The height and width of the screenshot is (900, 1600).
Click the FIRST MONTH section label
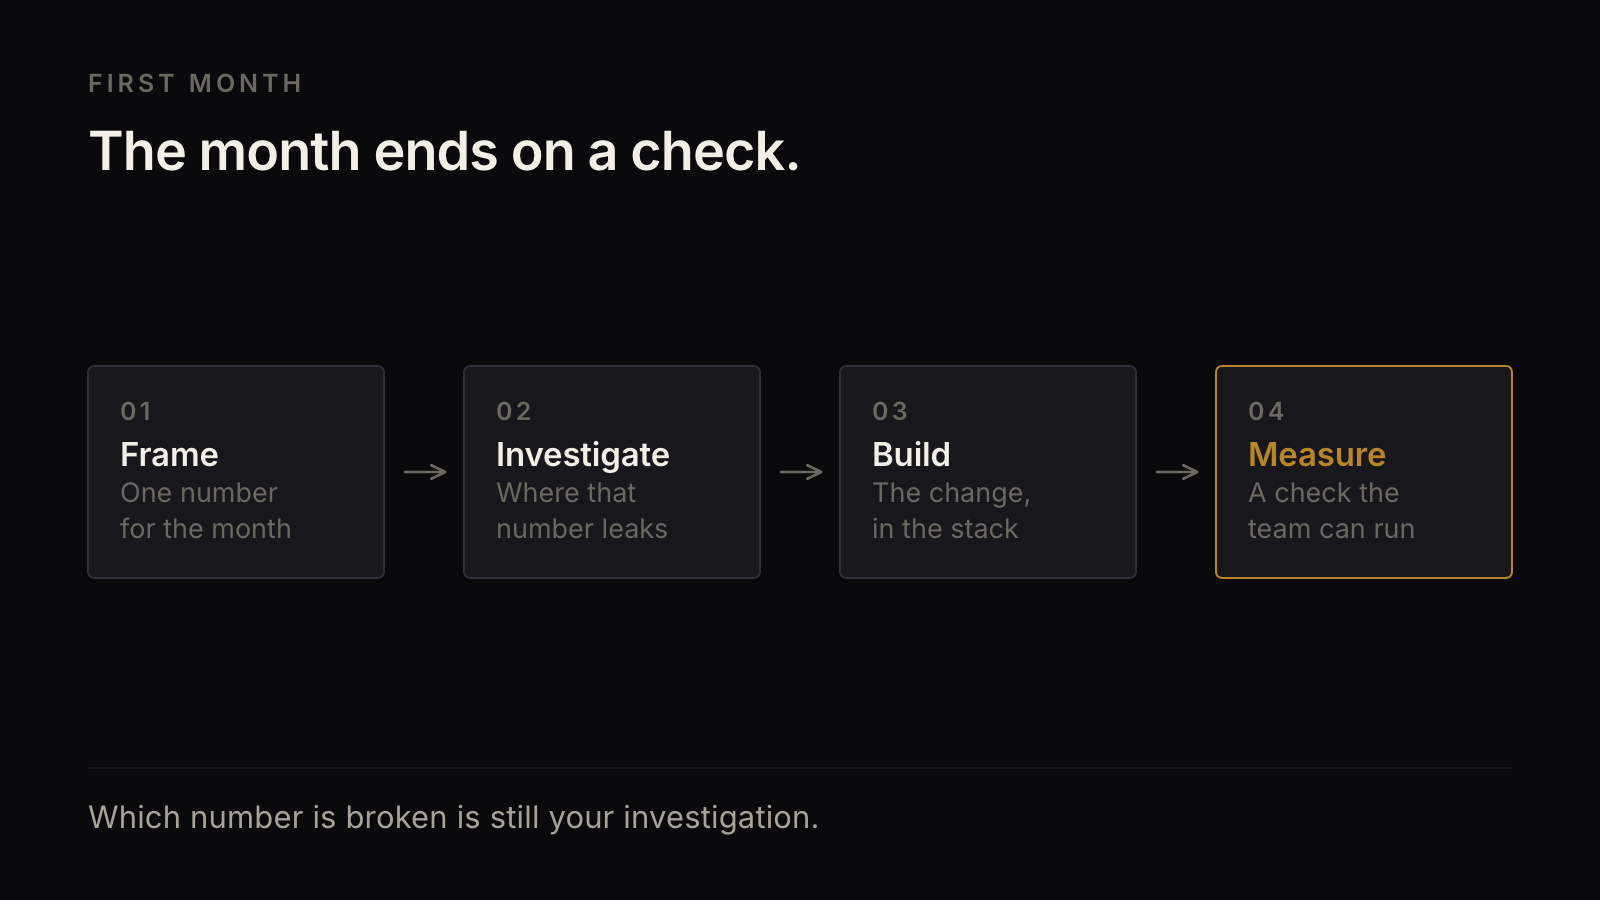coord(195,83)
